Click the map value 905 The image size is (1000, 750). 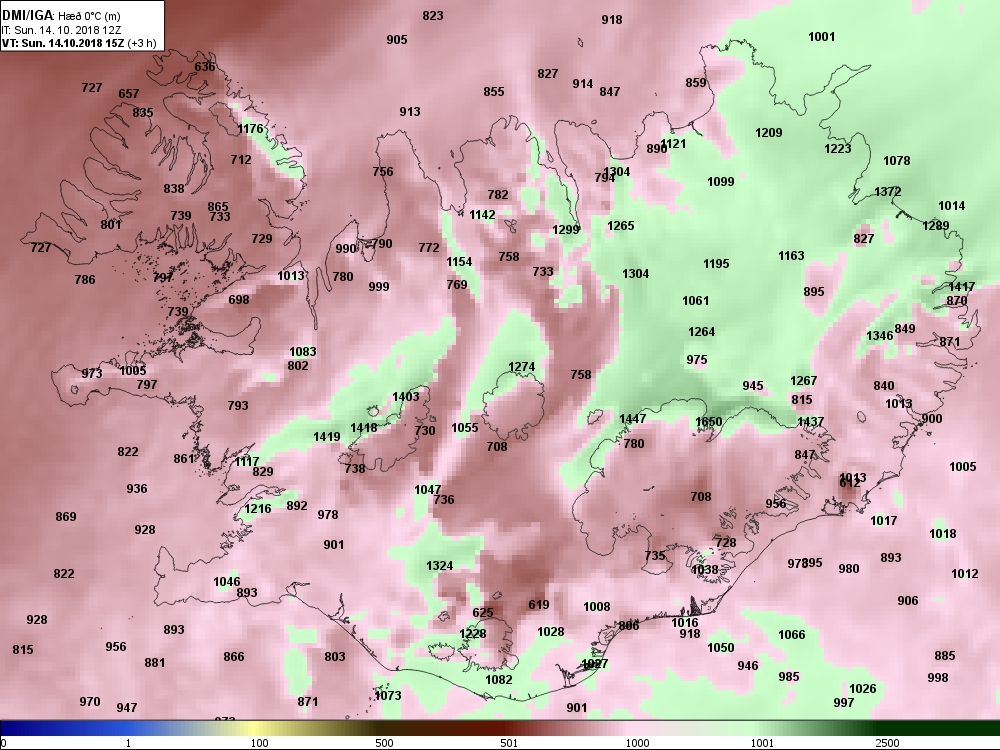tap(397, 40)
